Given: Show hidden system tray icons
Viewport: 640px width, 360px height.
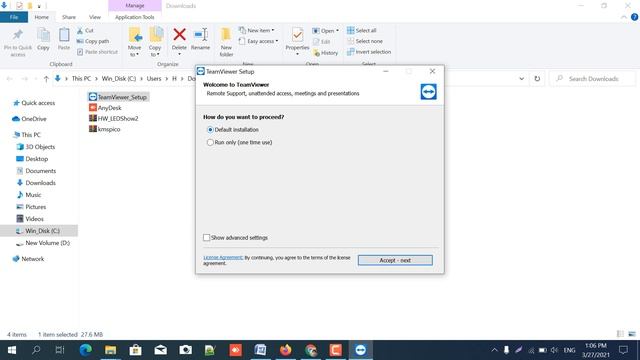Looking at the screenshot, I should click(x=494, y=350).
